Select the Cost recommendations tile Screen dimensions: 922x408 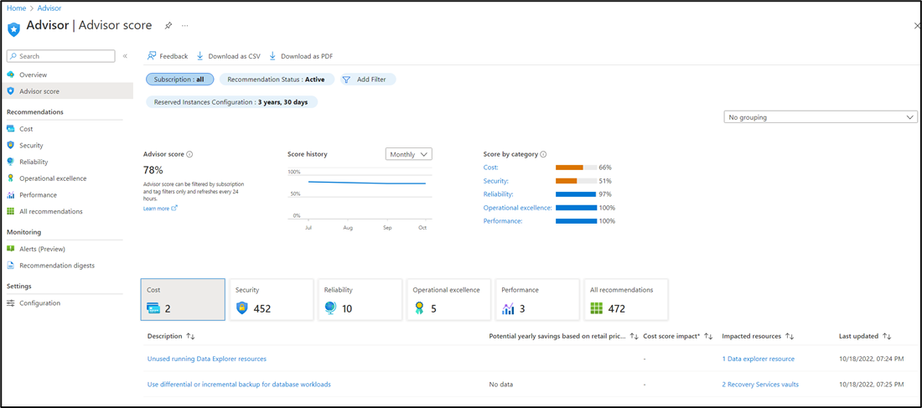pyautogui.click(x=183, y=300)
